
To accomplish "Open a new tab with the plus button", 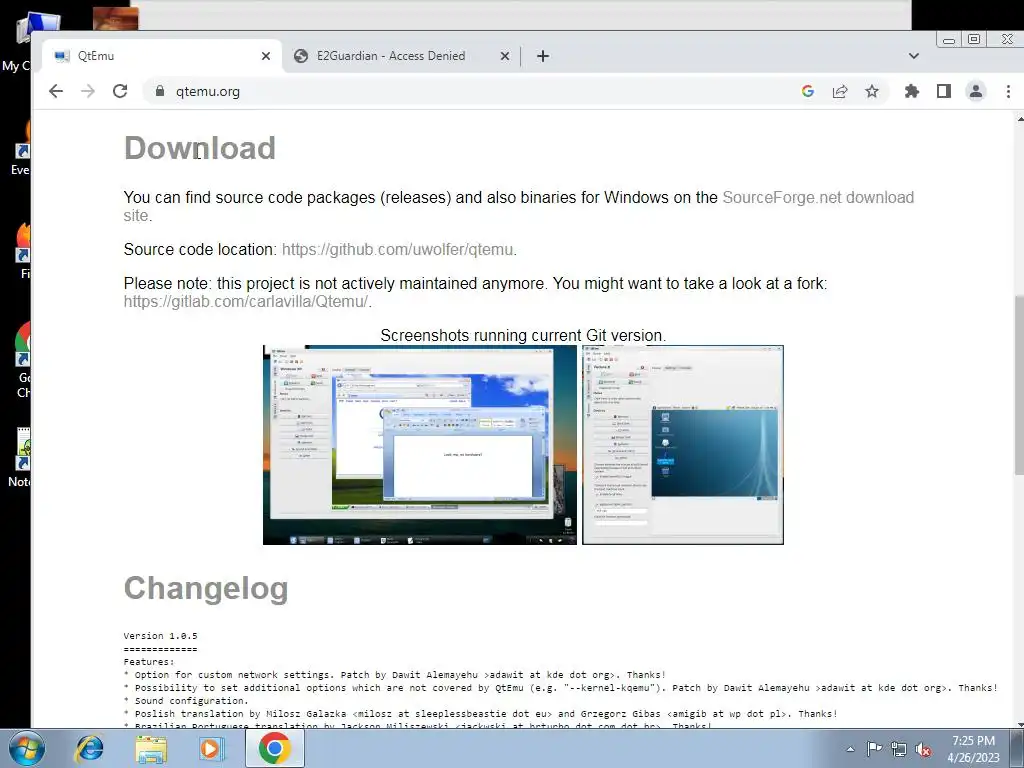I will pos(543,56).
